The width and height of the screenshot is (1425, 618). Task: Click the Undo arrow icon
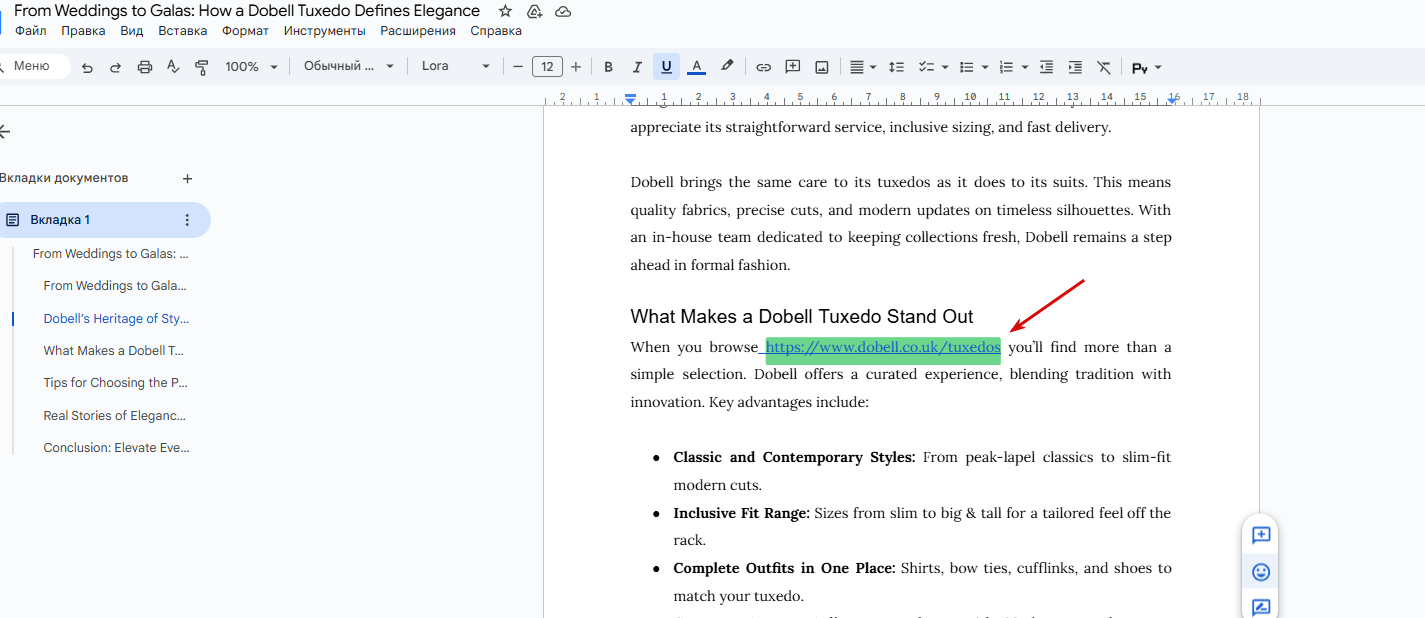87,67
